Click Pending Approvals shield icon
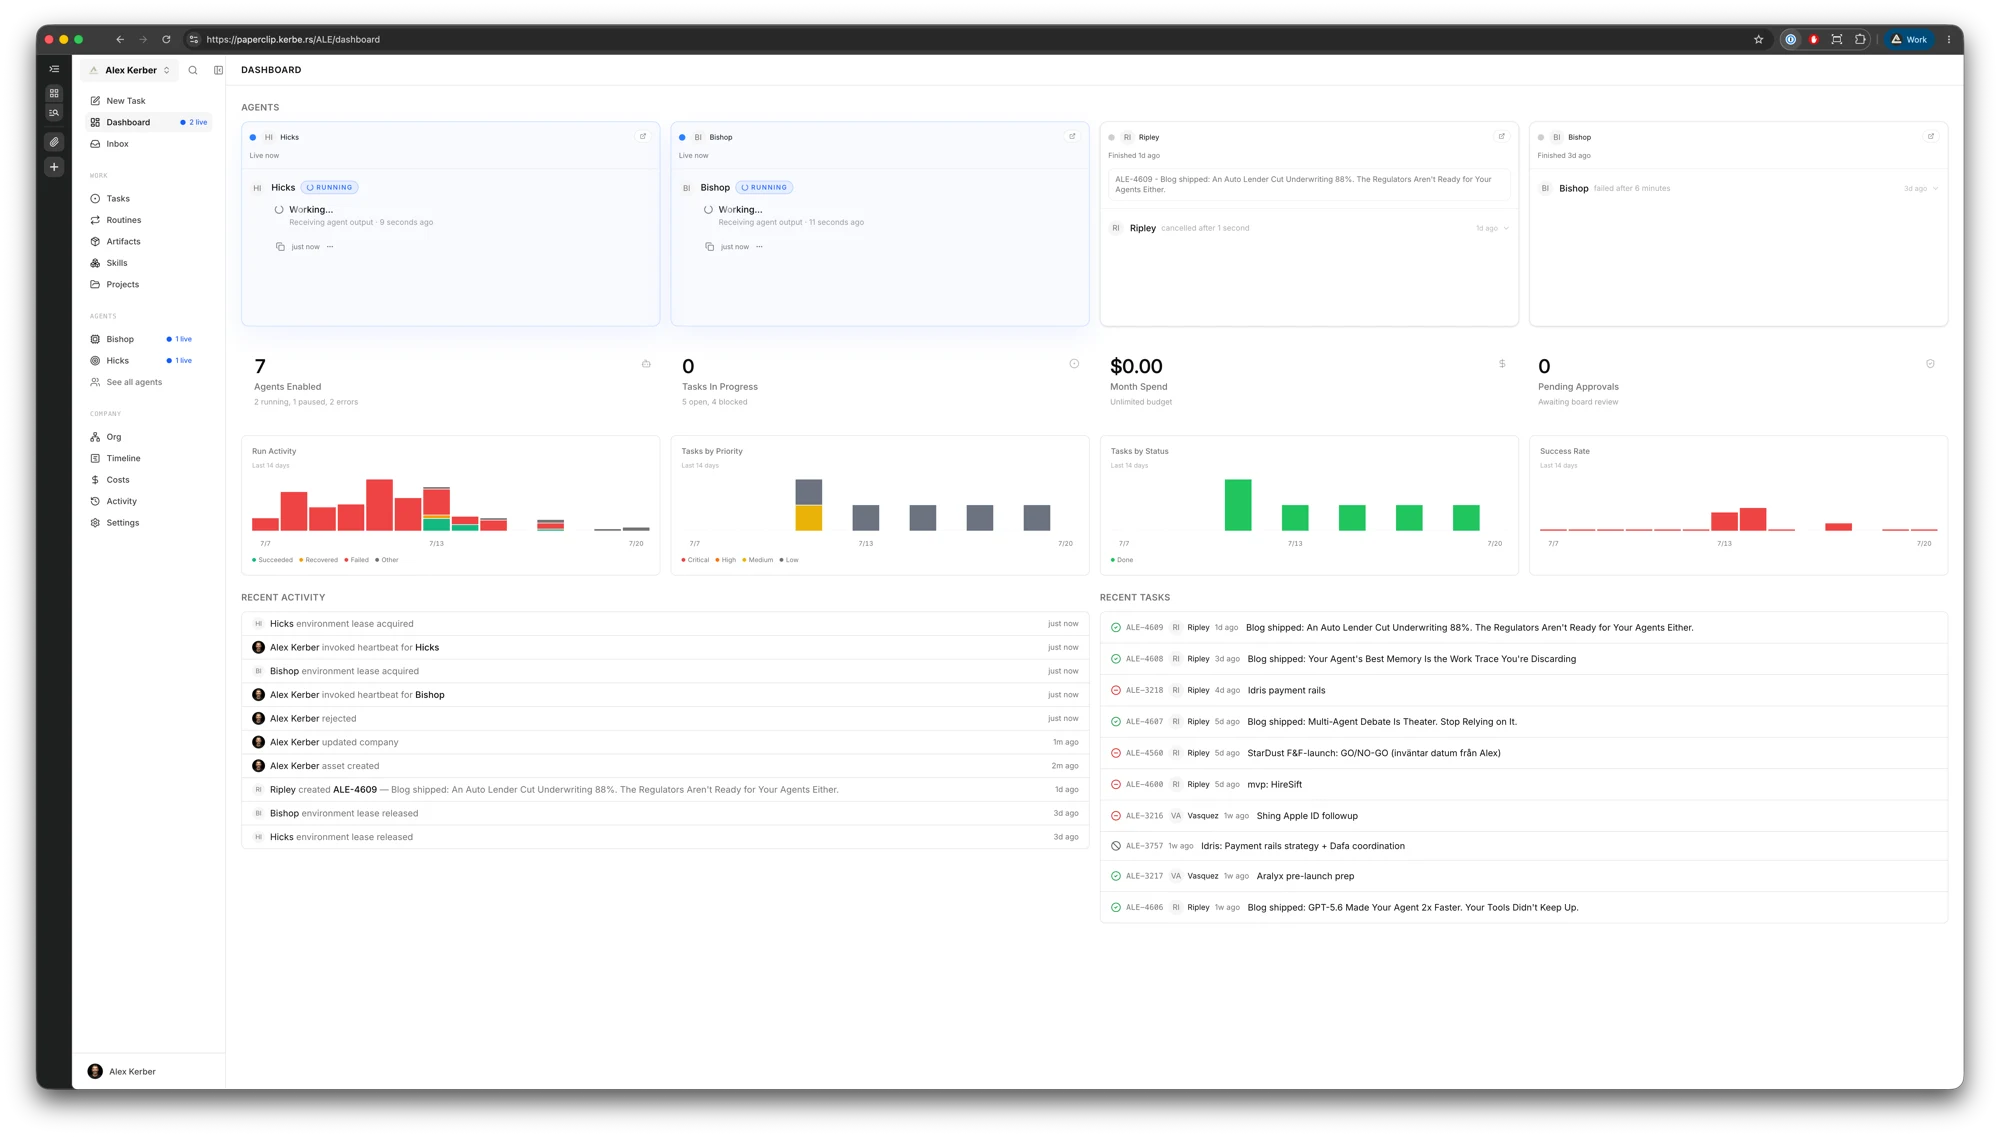 coord(1930,364)
